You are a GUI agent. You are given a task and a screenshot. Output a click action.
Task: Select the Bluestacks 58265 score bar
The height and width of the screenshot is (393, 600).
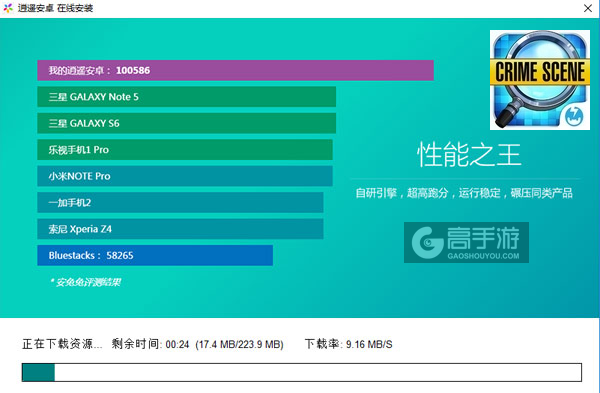coord(155,255)
